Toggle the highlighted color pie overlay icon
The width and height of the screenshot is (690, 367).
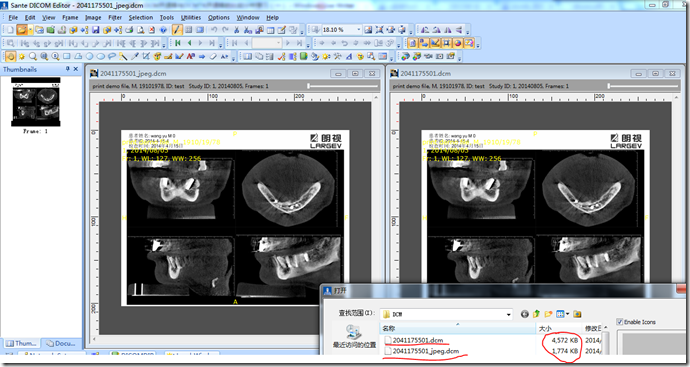[x=458, y=43]
